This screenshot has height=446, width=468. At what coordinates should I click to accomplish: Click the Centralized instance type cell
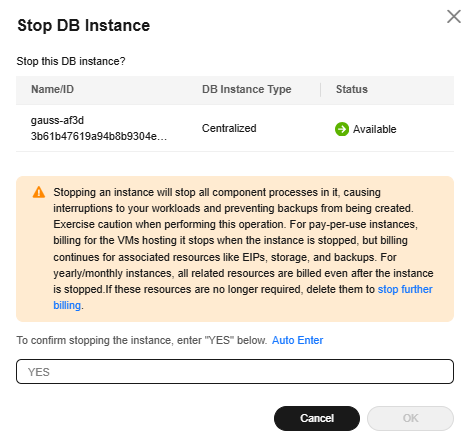point(229,128)
